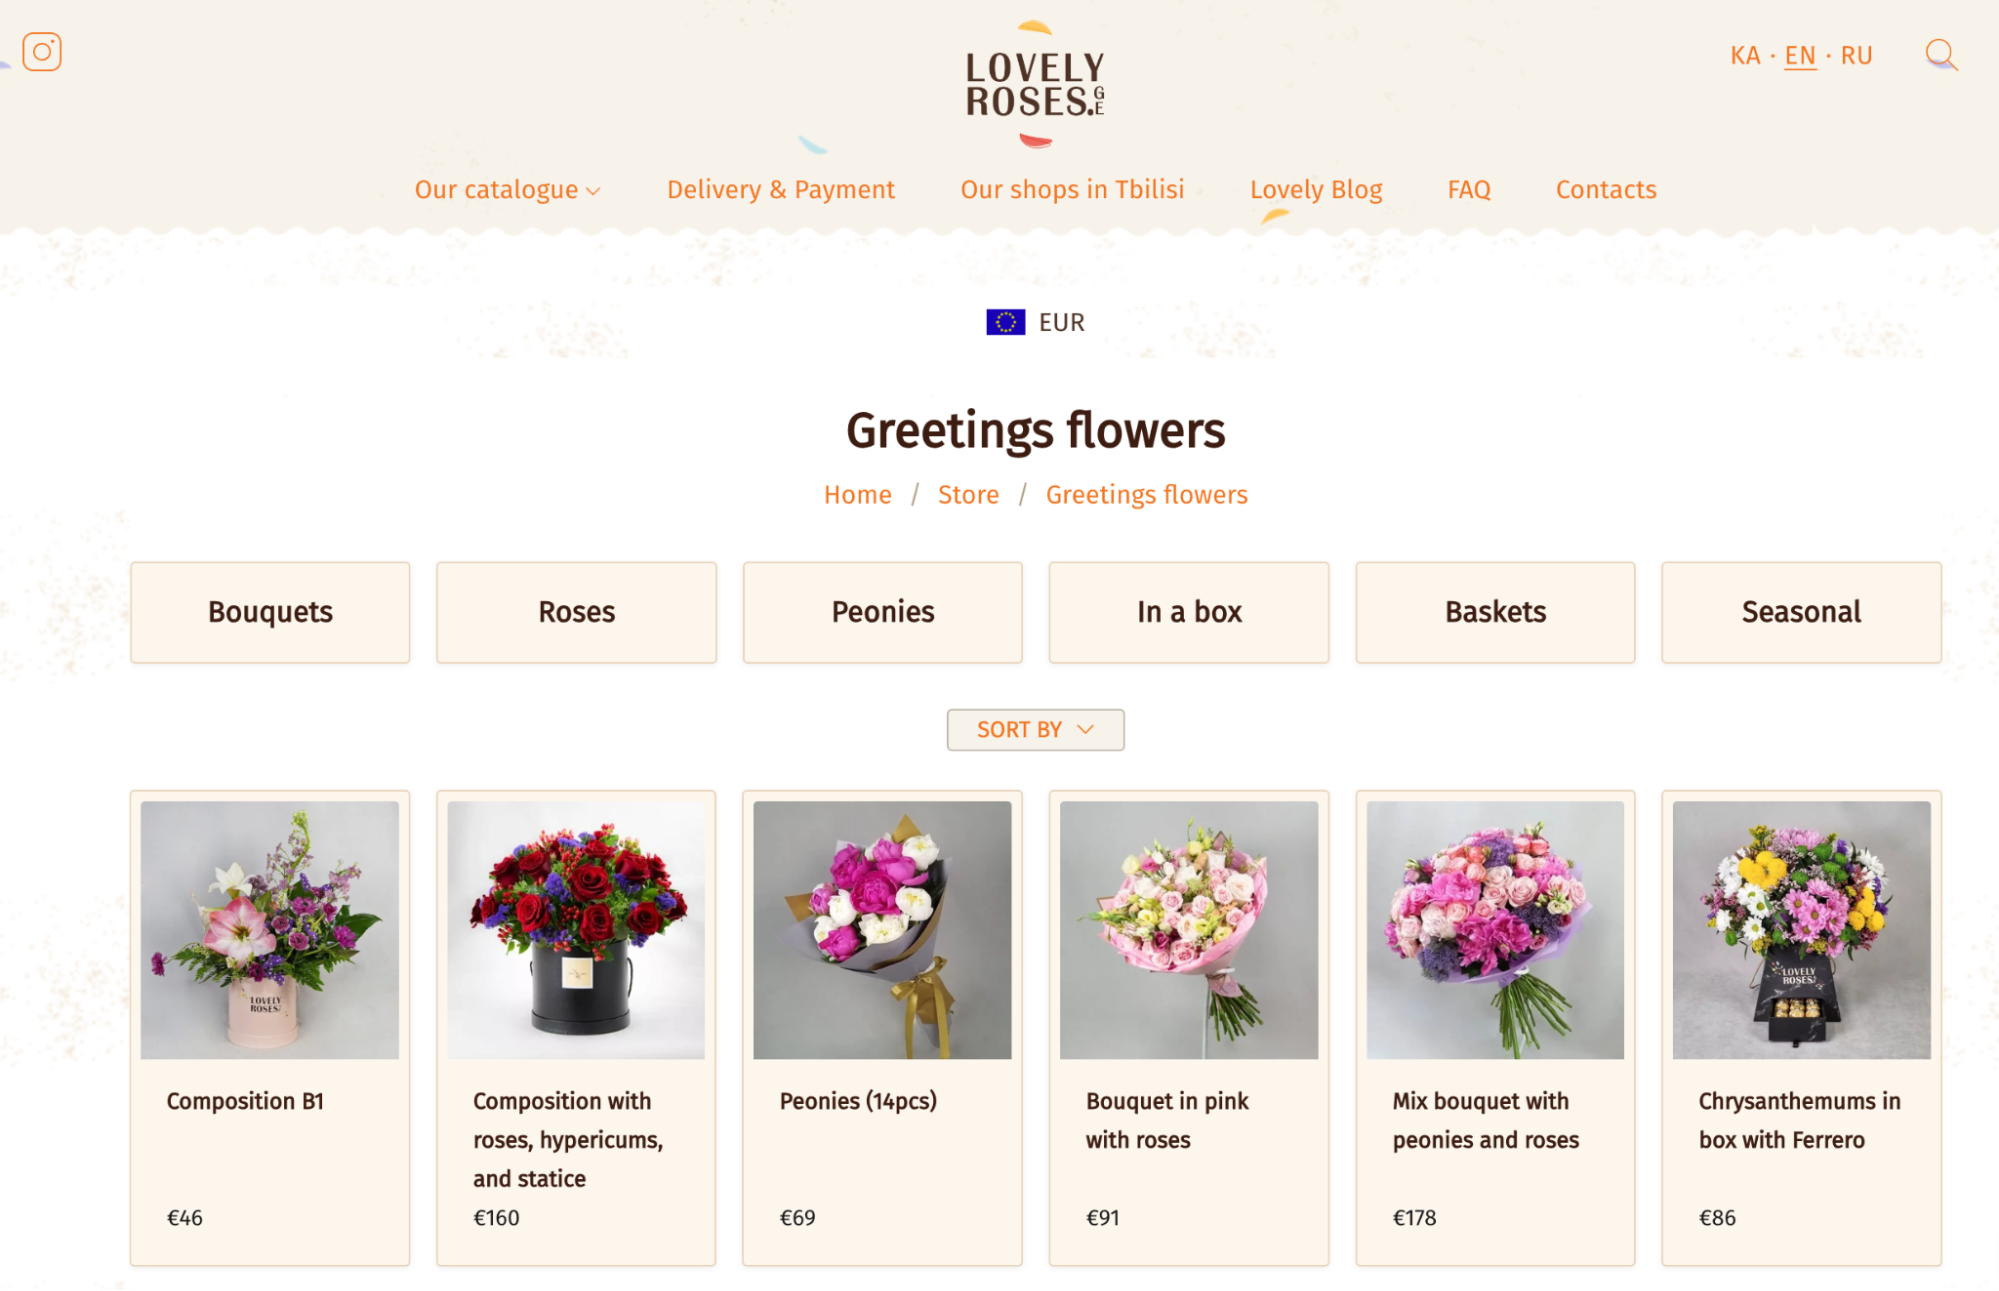Image resolution: width=1999 pixels, height=1291 pixels.
Task: Switch language to RU
Action: (x=1856, y=56)
